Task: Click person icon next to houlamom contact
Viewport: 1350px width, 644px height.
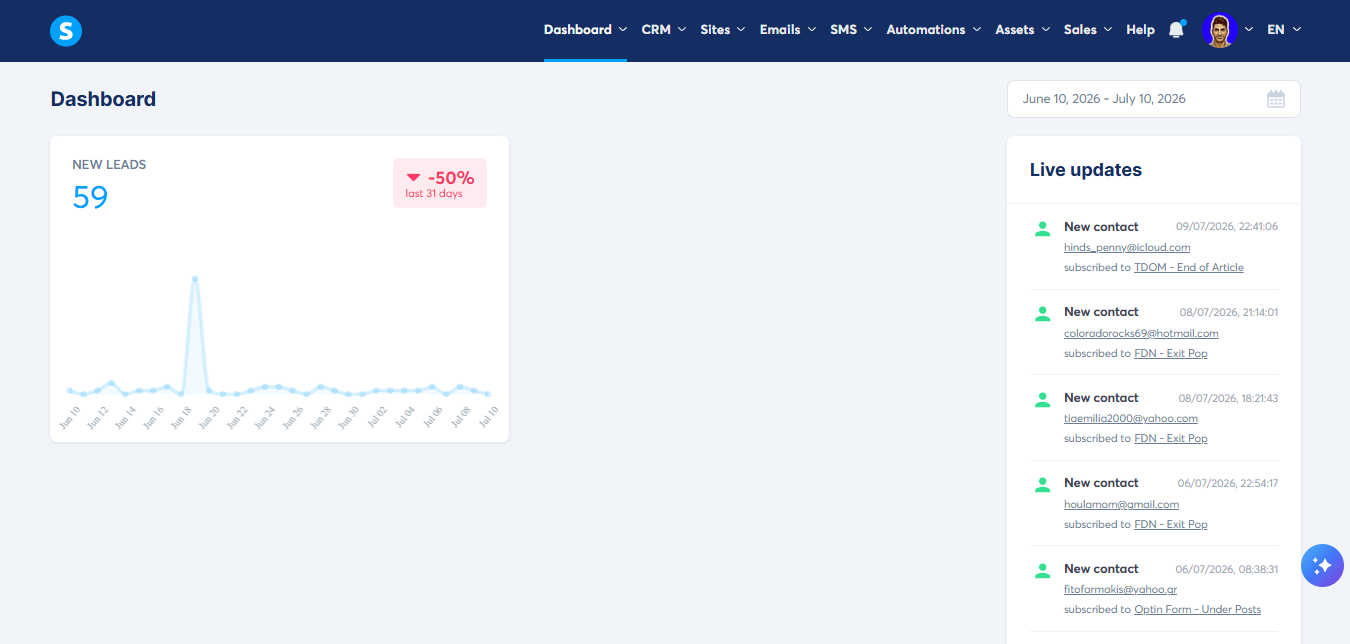Action: [x=1043, y=484]
